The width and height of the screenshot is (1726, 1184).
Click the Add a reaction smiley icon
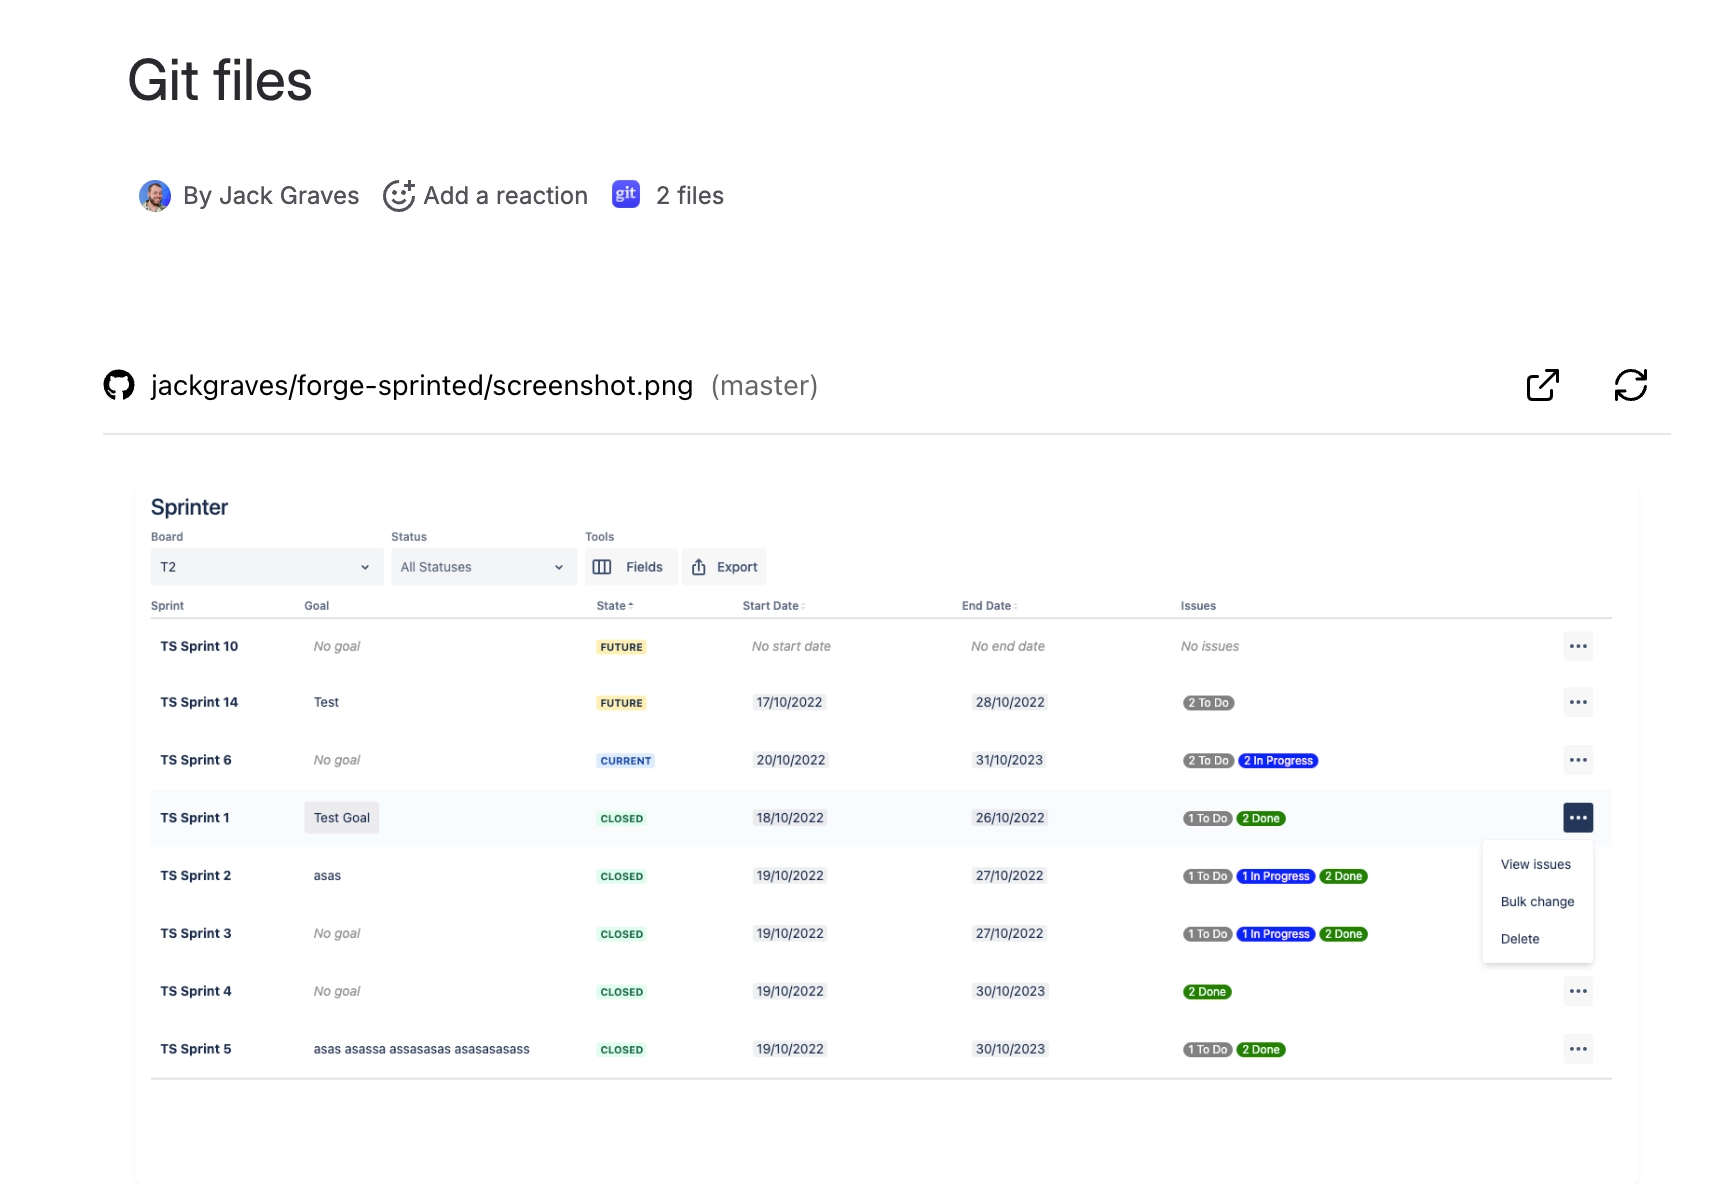click(398, 196)
